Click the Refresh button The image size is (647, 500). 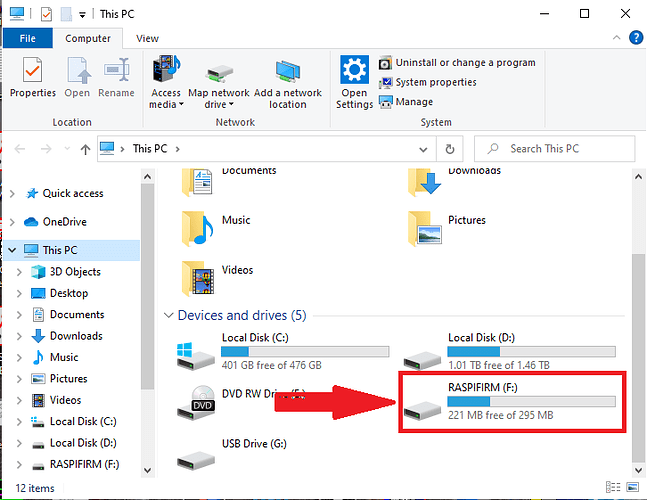tap(450, 149)
